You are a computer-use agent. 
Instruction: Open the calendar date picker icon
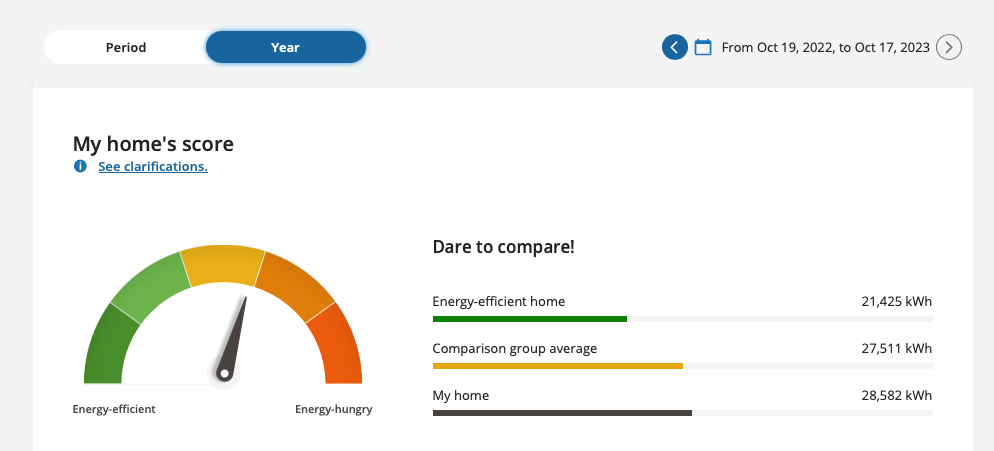[702, 47]
